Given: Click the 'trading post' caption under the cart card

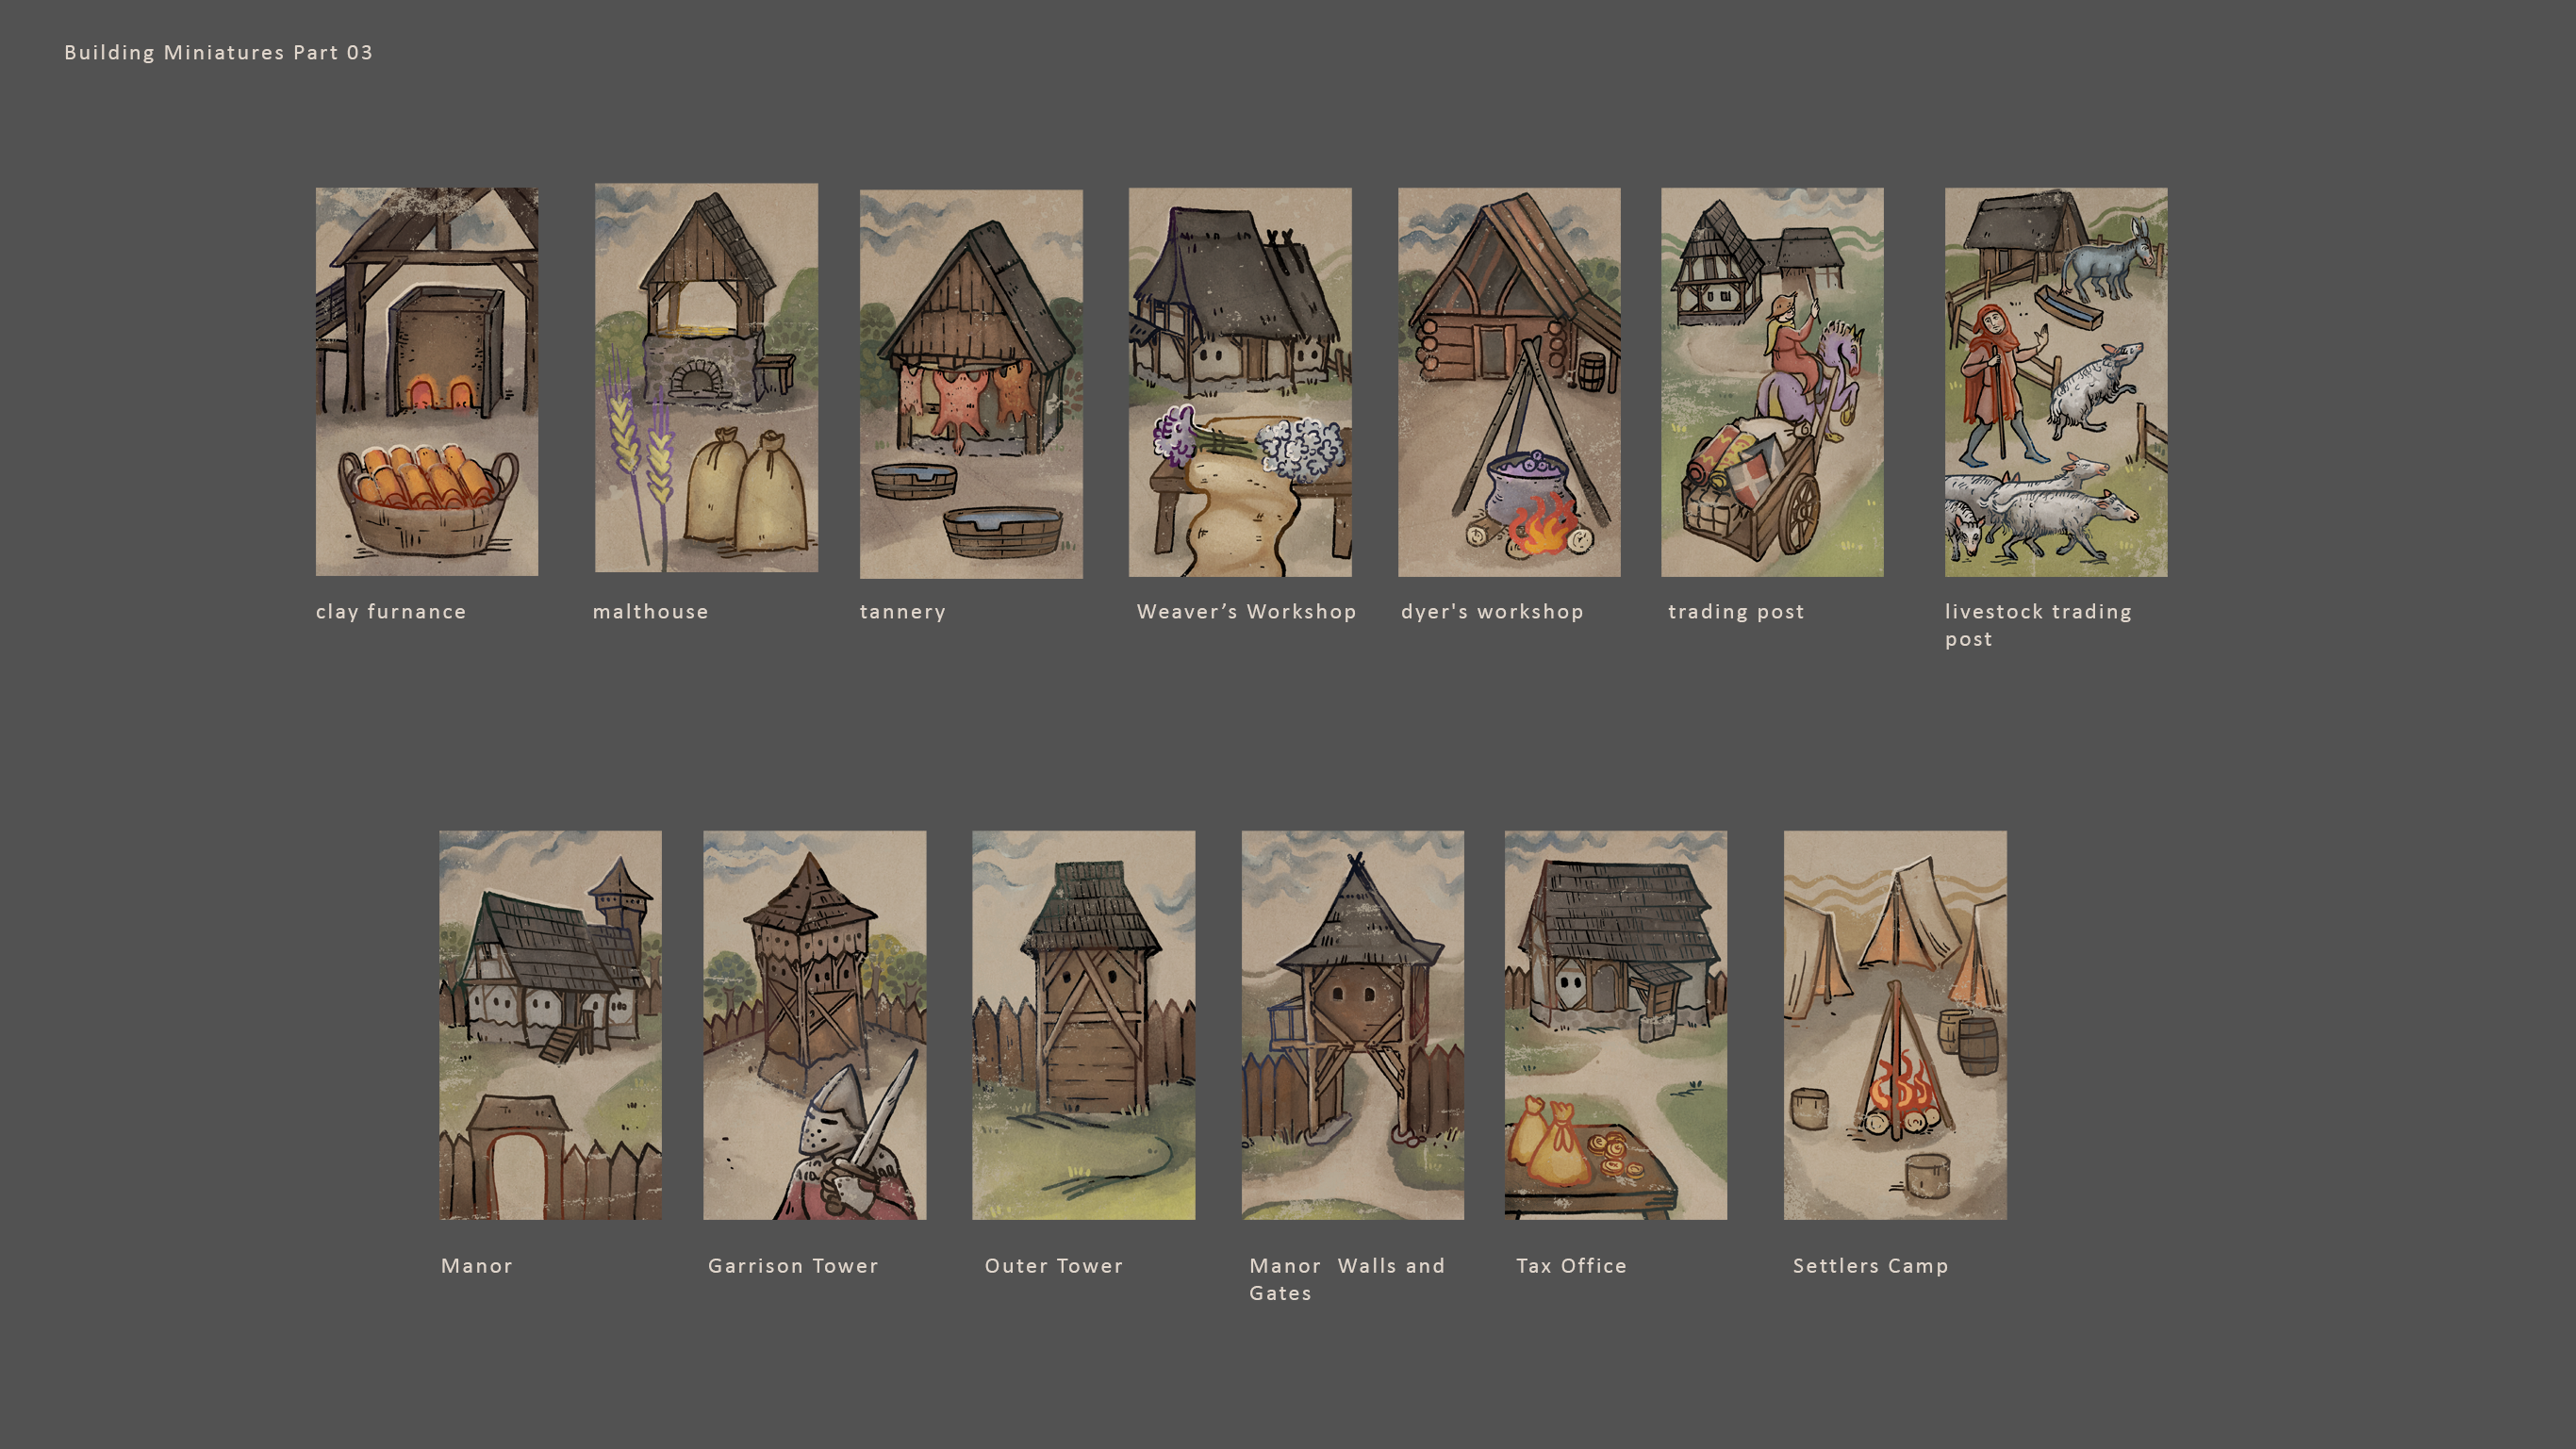Looking at the screenshot, I should pos(1736,612).
